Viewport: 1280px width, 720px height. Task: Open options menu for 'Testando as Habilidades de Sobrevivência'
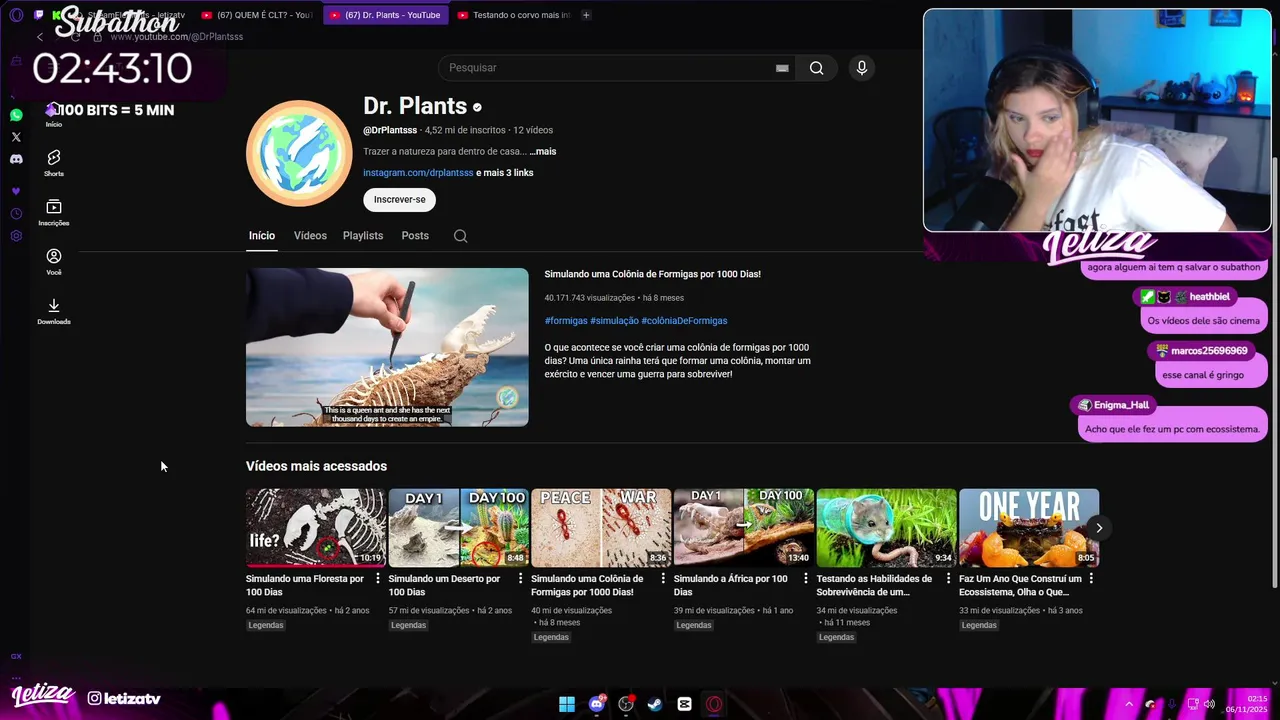coord(949,579)
